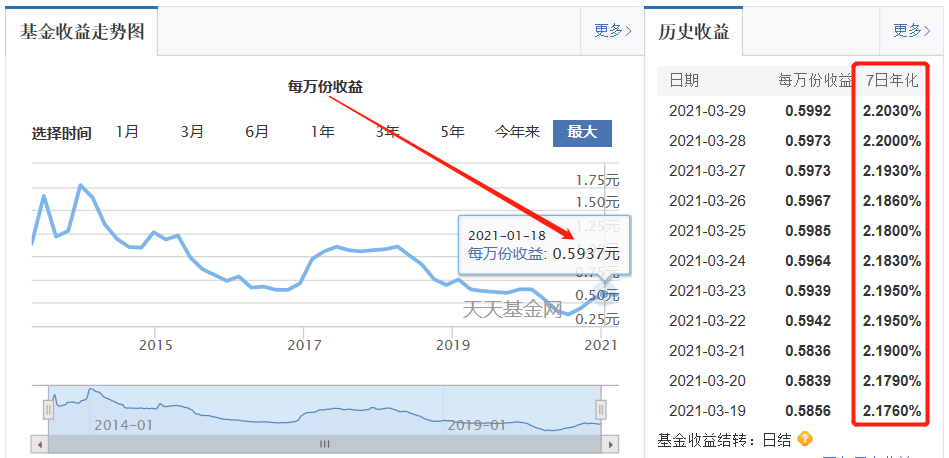
Task: Select the 1月 time range
Action: 127,132
